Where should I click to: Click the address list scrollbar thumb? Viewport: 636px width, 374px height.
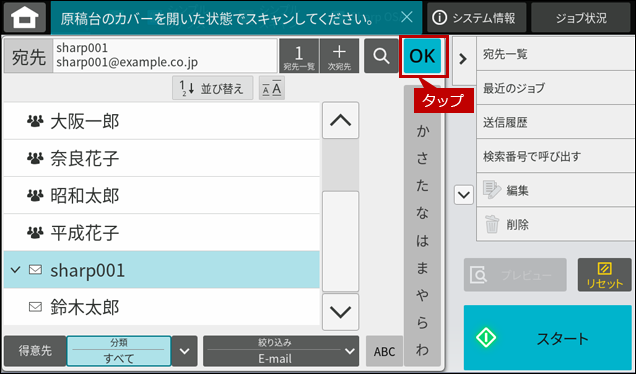340,241
